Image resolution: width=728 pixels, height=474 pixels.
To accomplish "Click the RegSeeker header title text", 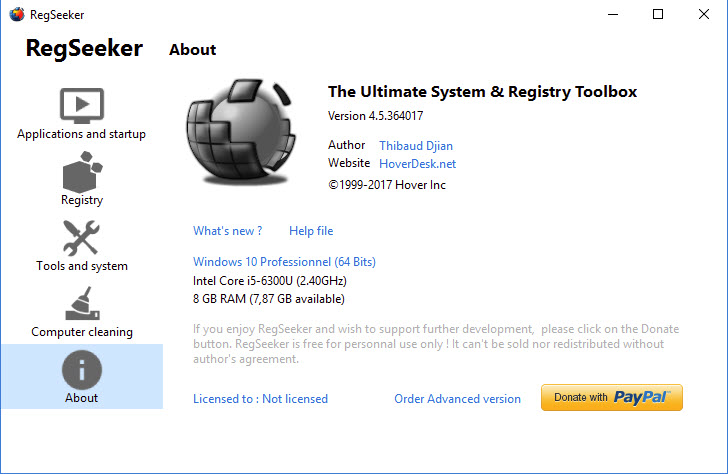I will (x=84, y=48).
